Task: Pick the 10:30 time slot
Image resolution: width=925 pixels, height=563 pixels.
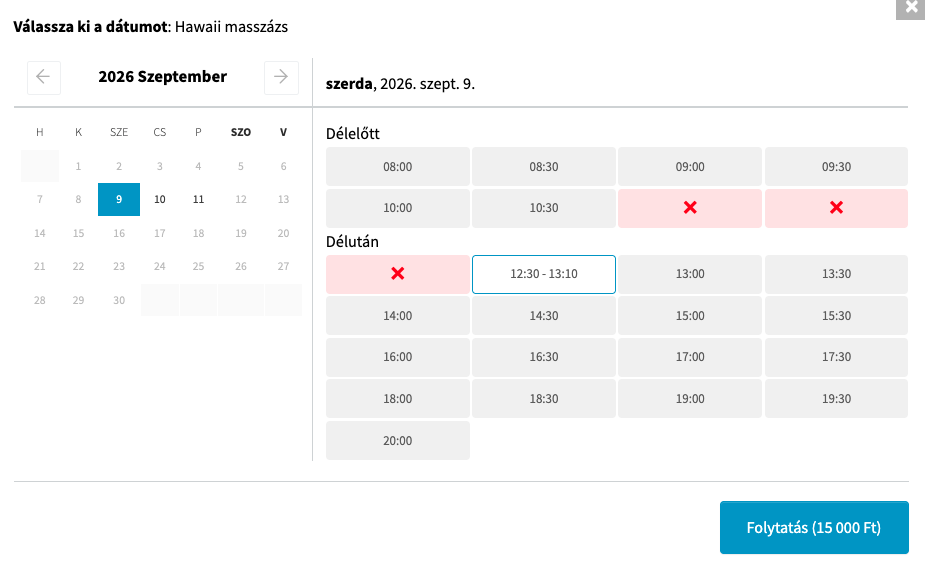Action: click(543, 208)
